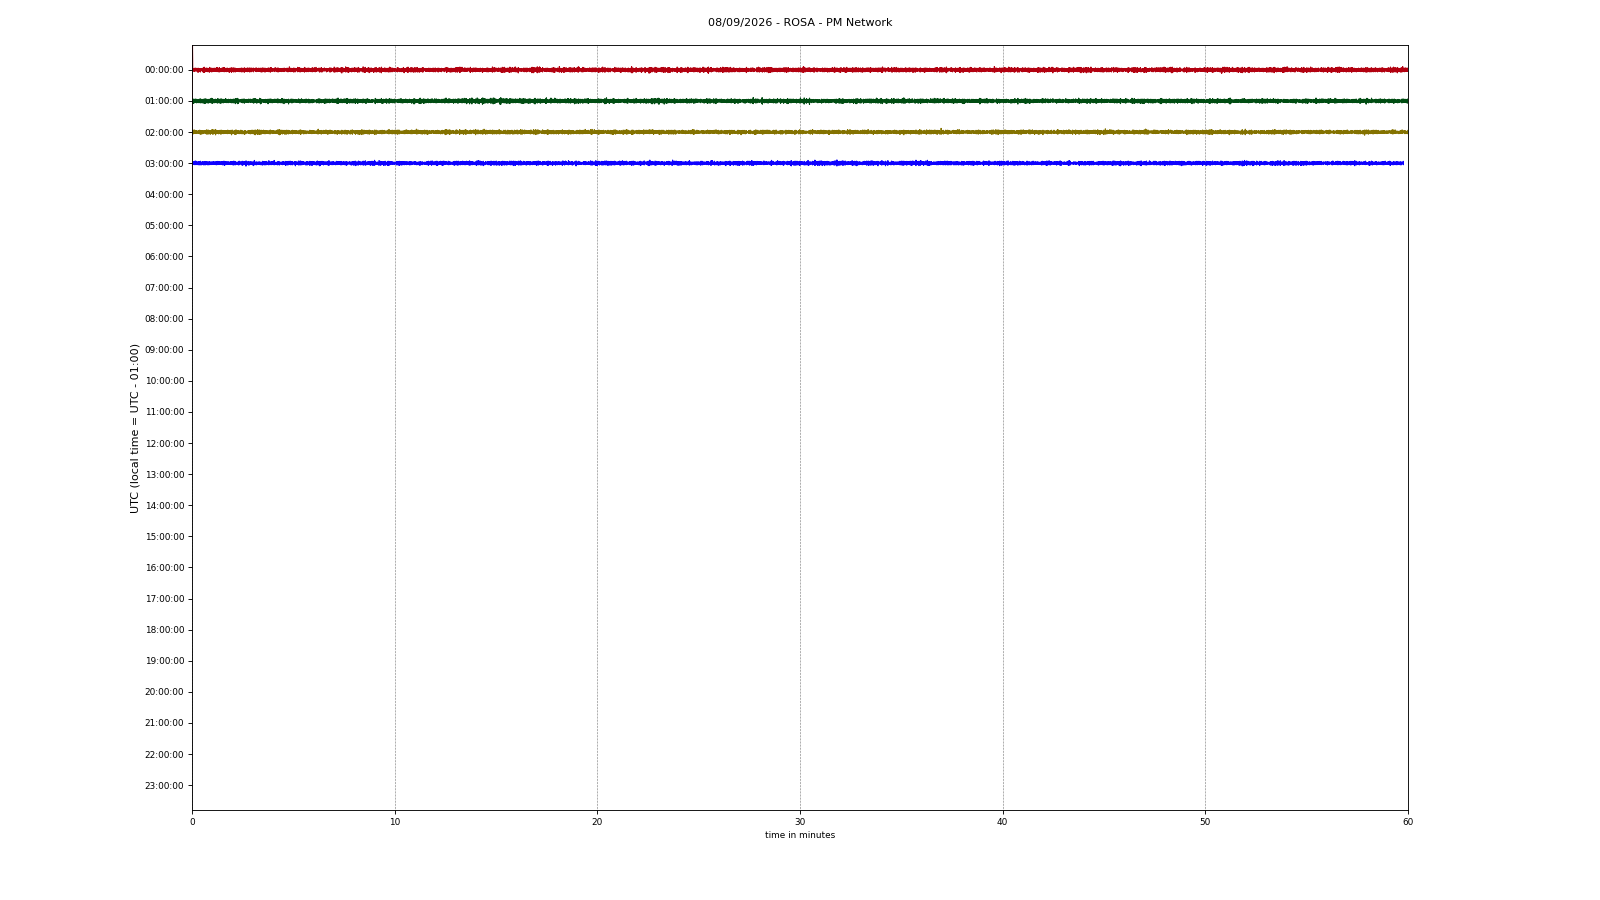Click the 40 minute x-axis tick
1600x900 pixels.
(1003, 822)
